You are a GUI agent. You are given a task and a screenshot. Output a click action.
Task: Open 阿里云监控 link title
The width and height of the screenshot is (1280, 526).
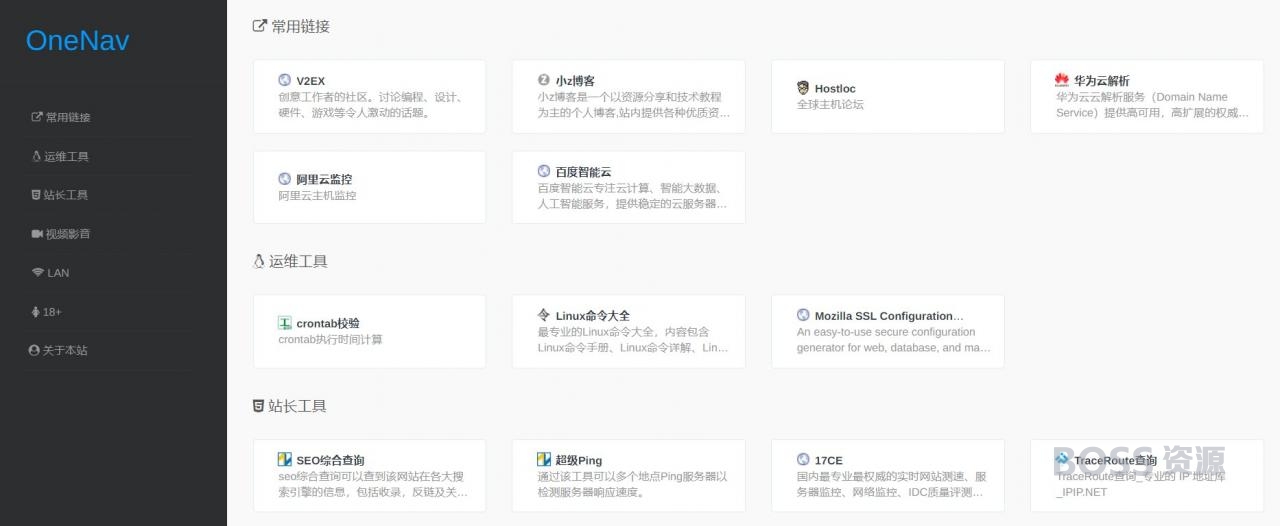tap(324, 180)
